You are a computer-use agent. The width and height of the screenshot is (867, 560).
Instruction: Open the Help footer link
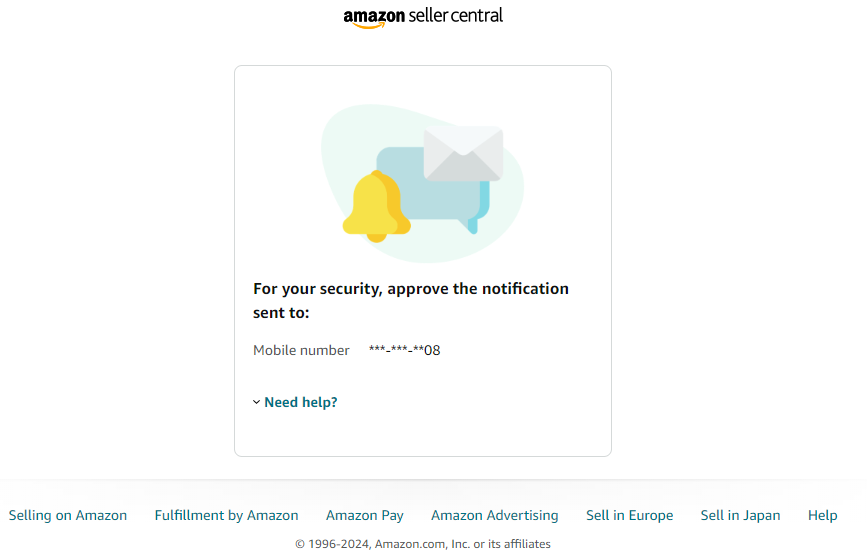tap(822, 515)
